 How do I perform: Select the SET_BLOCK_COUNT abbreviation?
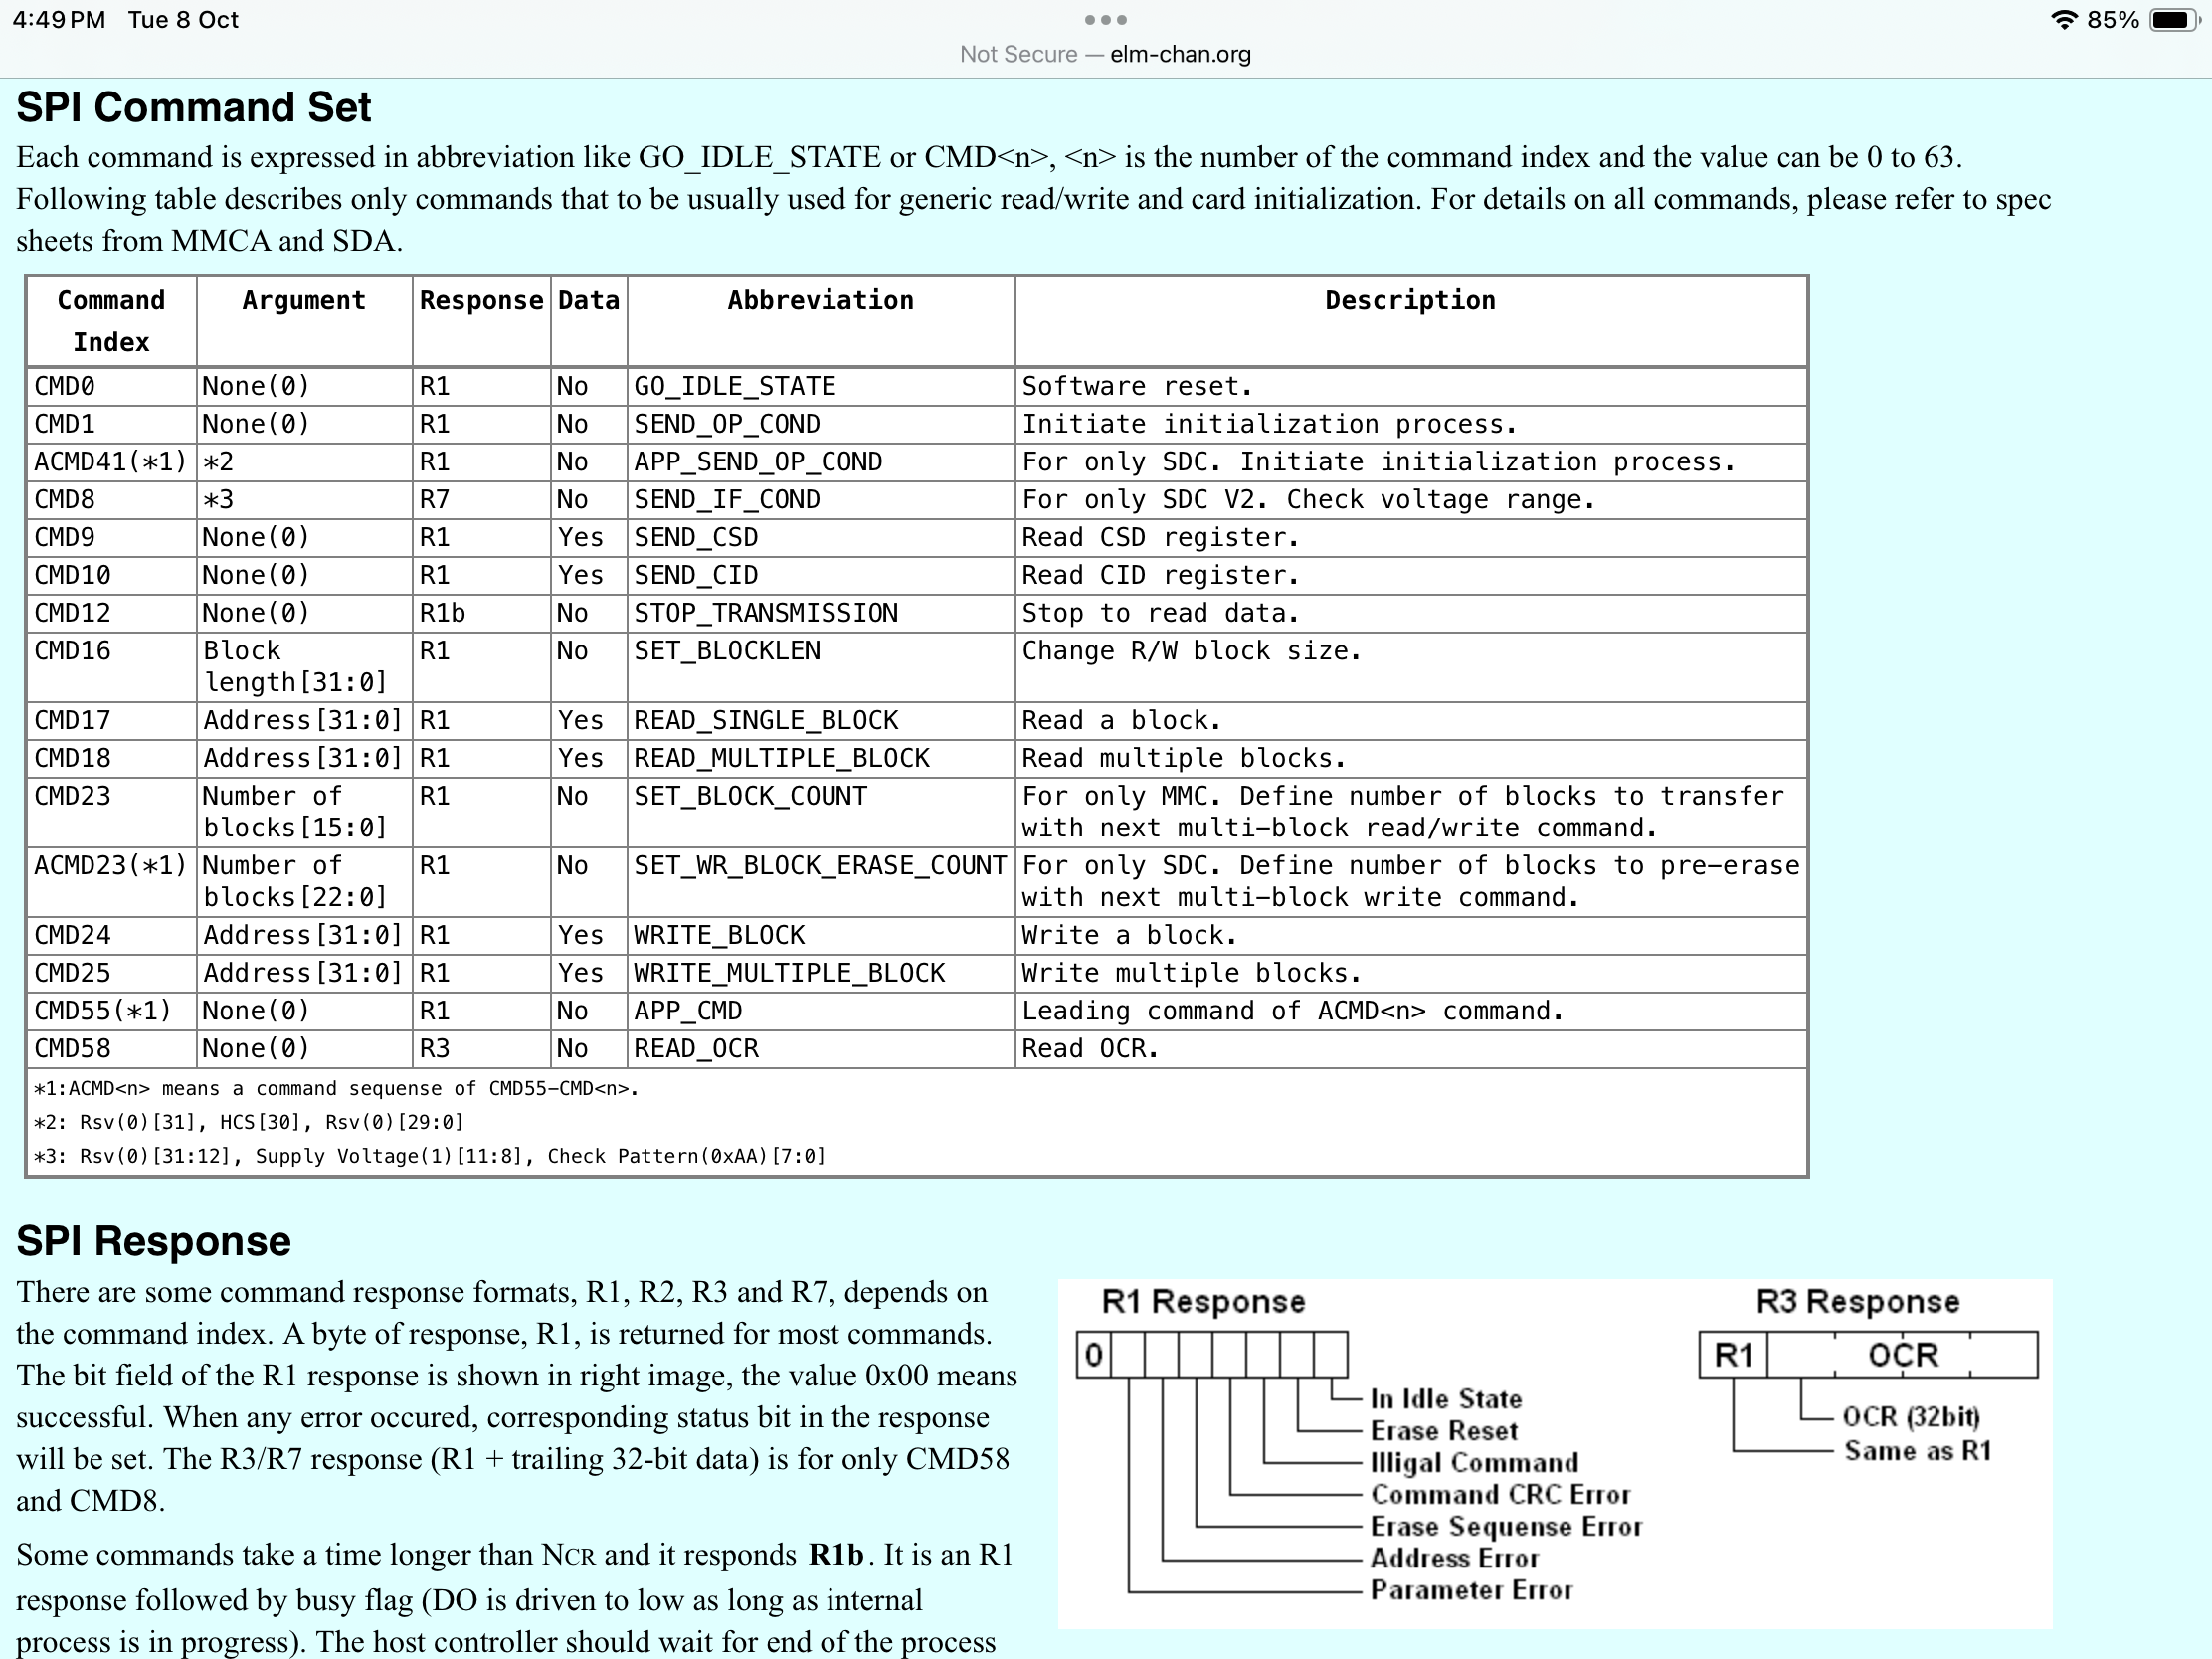coord(821,812)
